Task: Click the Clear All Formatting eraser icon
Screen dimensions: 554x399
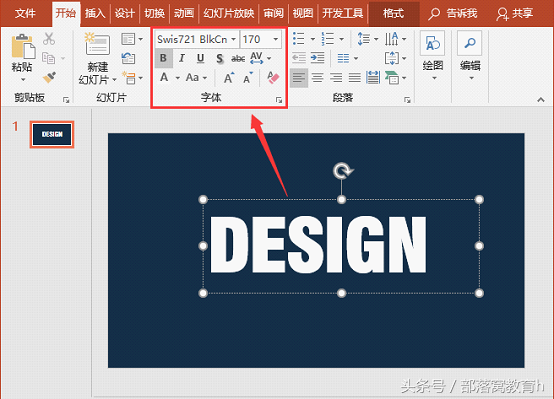Action: pyautogui.click(x=273, y=78)
